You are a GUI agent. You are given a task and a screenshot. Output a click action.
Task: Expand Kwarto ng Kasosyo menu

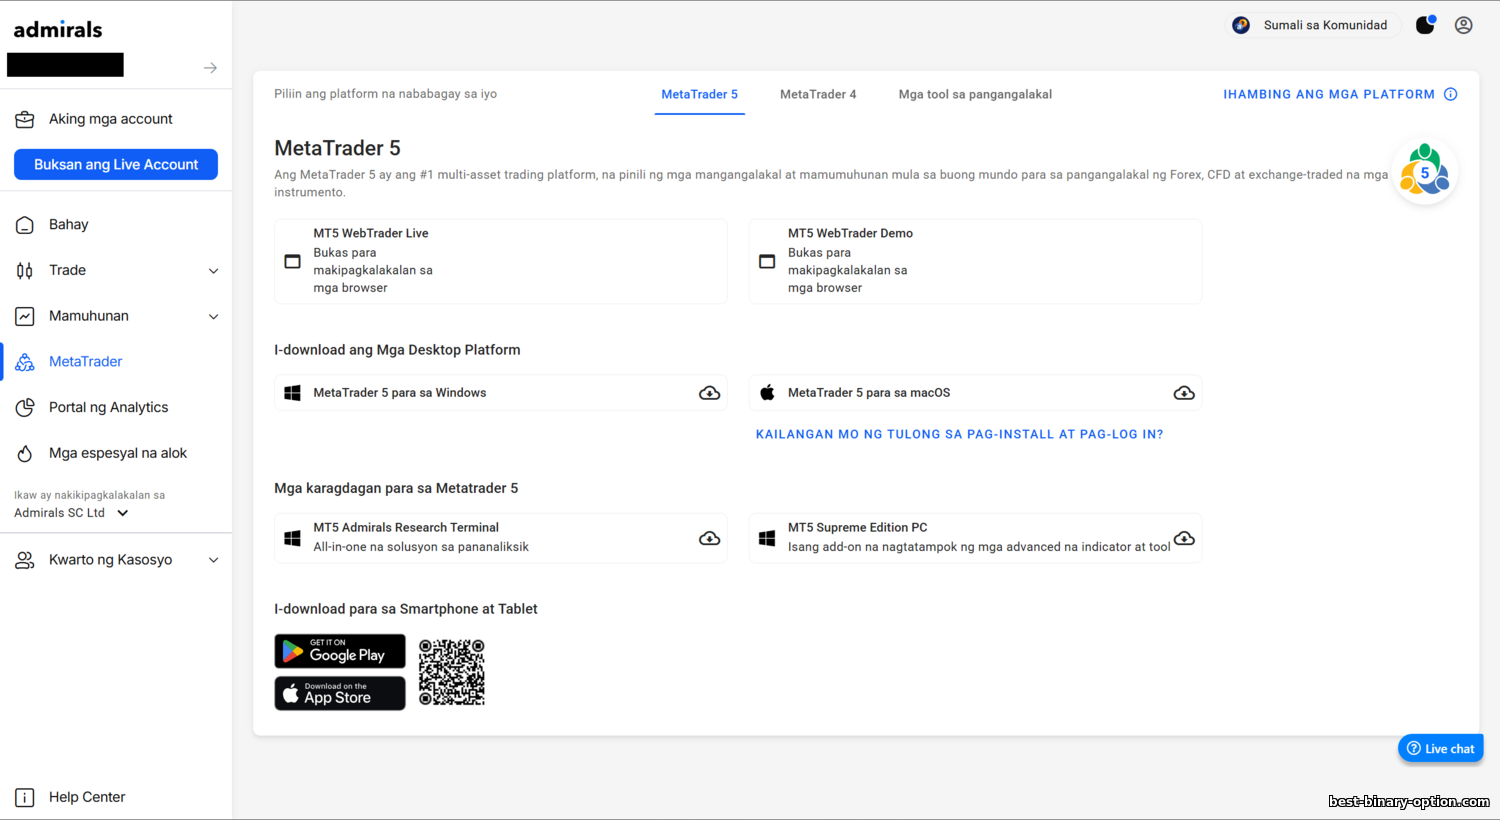(213, 560)
